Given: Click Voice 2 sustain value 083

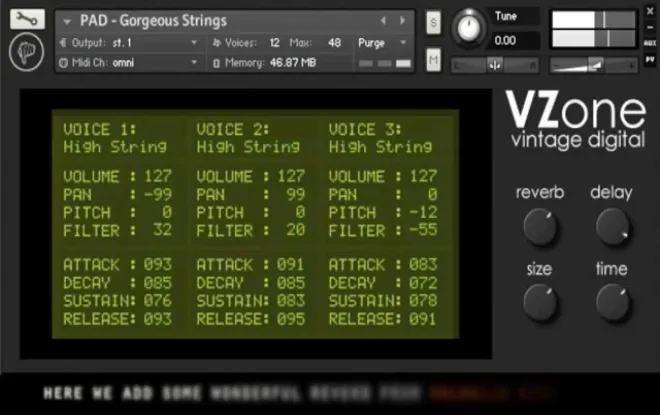Looking at the screenshot, I should (x=290, y=301).
